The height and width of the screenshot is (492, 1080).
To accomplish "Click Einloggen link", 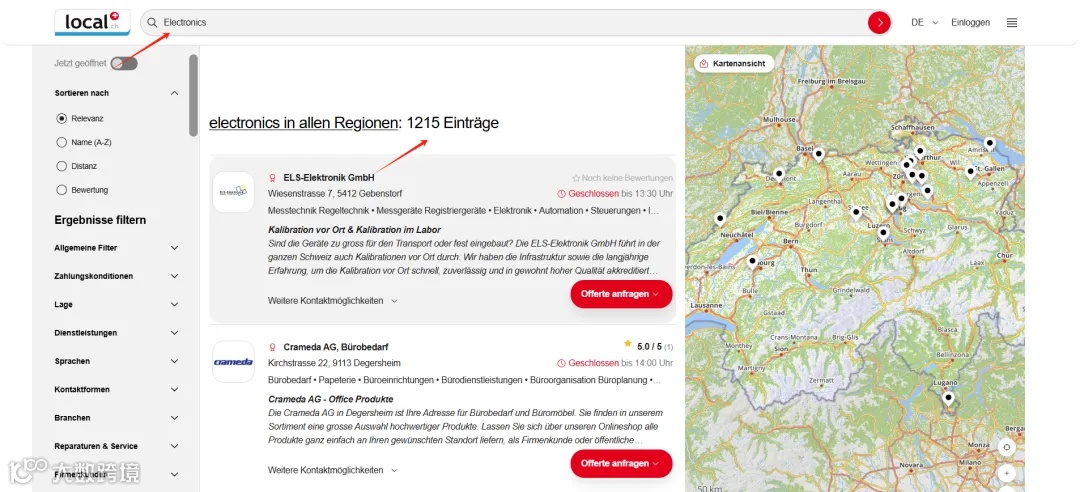I will coord(970,23).
